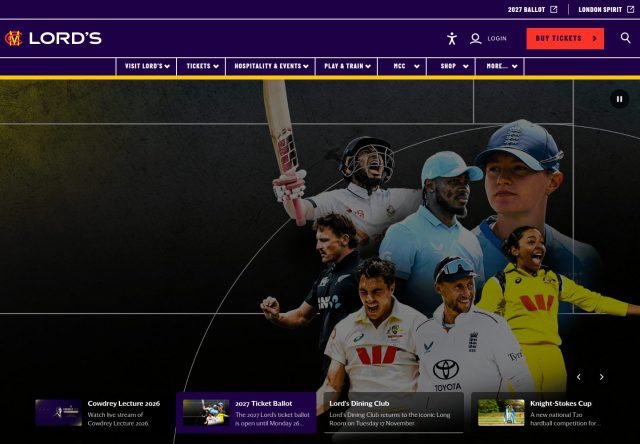Open 2027 Ballot external link icon
This screenshot has height=444, width=640.
pos(553,9)
